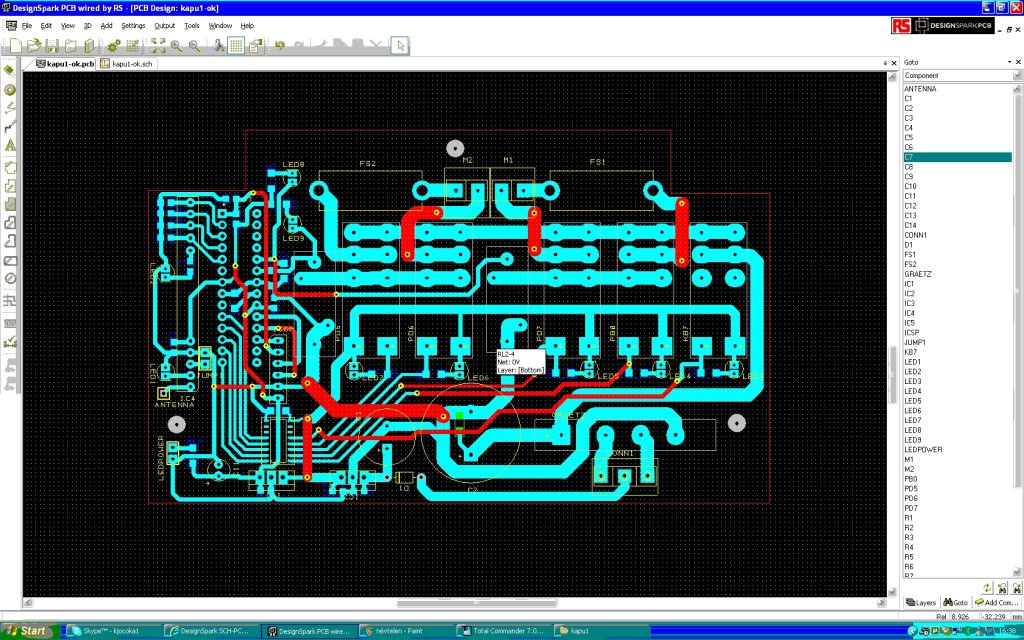Viewport: 1024px width, 640px height.
Task: Toggle the grid display toolbar button
Action: click(236, 46)
